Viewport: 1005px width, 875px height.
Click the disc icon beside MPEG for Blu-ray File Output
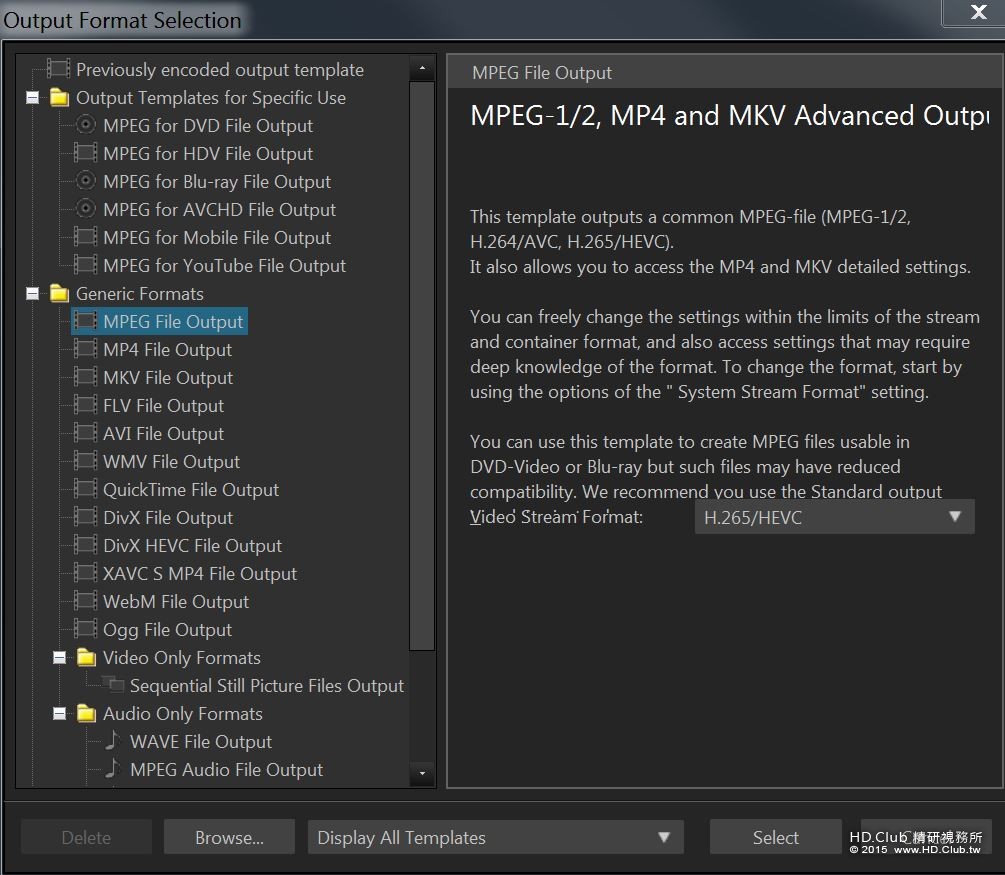click(85, 181)
